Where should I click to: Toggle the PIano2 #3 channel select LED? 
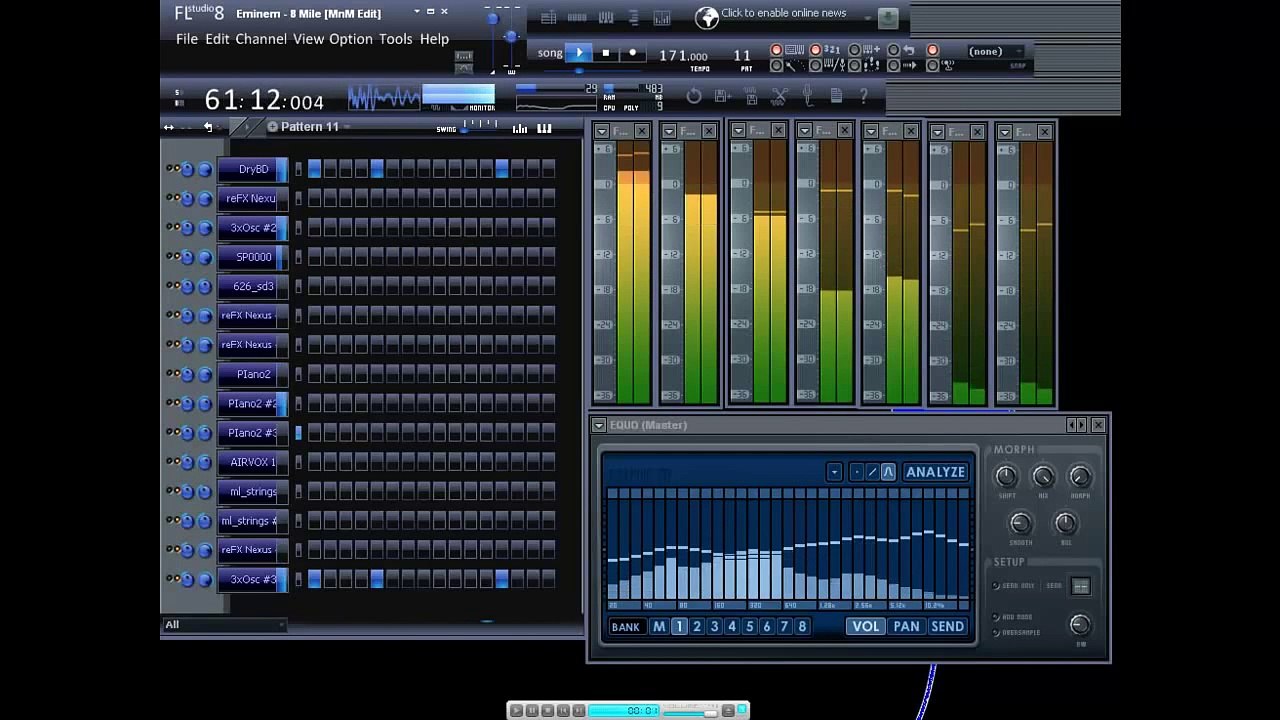click(298, 433)
